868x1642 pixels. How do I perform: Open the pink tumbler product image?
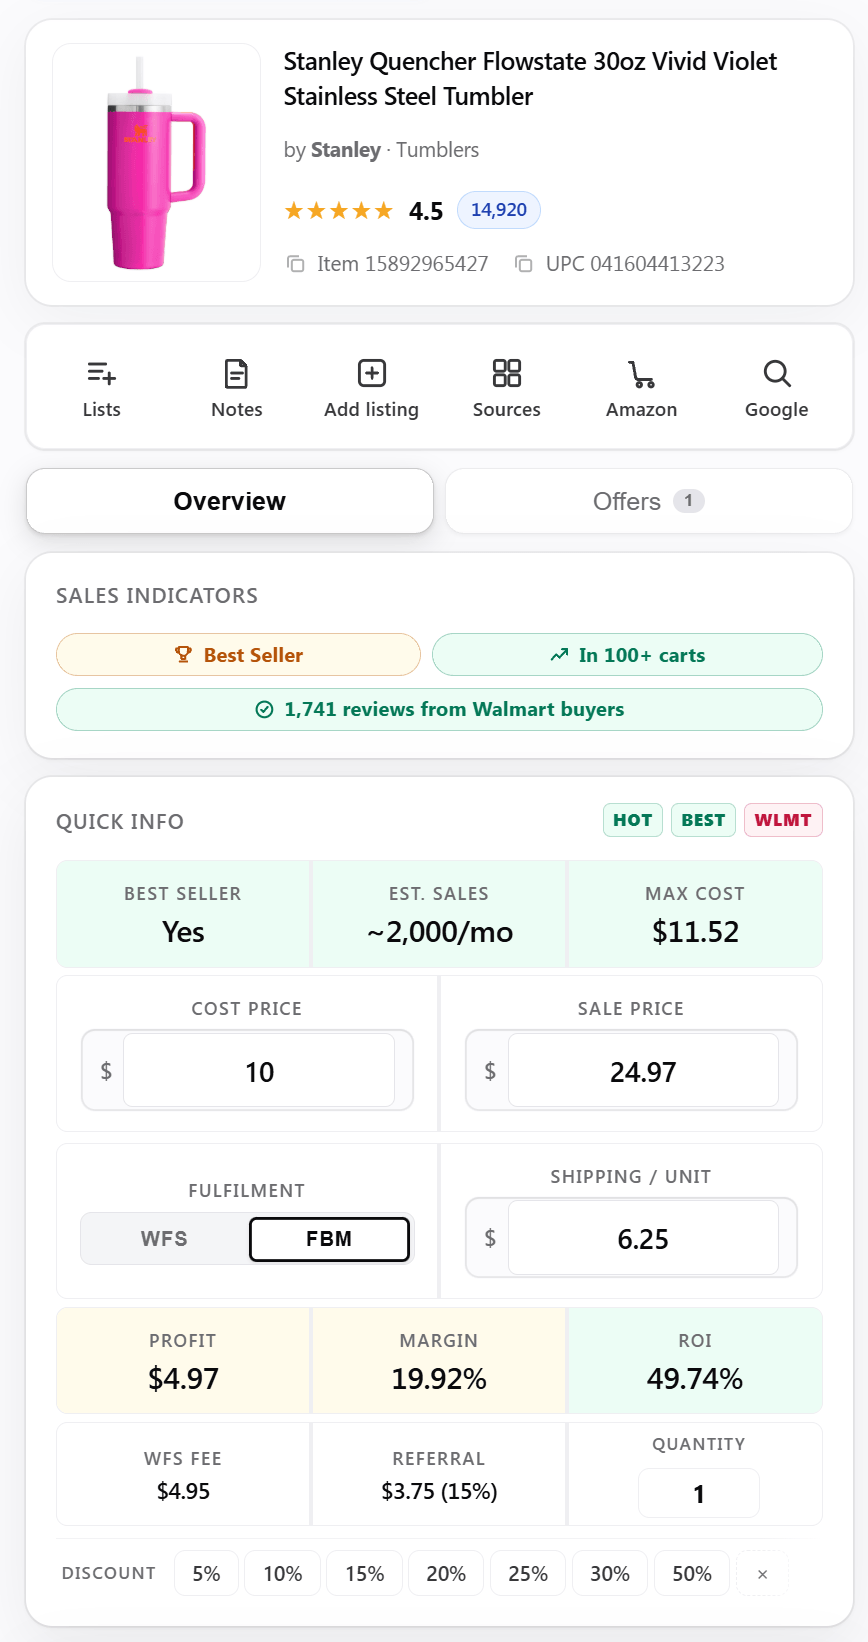click(156, 162)
